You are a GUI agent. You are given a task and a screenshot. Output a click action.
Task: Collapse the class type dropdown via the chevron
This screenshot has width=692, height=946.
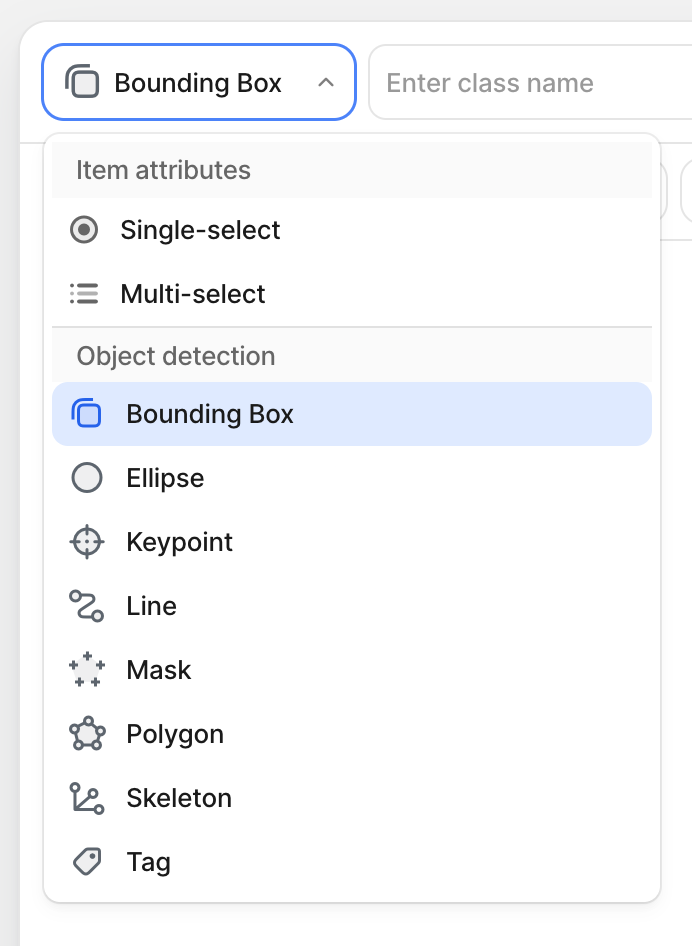click(325, 83)
